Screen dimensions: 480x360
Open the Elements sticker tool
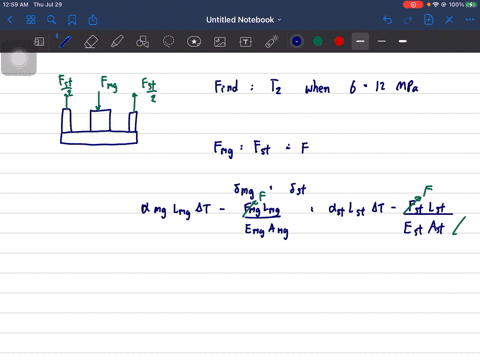pos(194,42)
